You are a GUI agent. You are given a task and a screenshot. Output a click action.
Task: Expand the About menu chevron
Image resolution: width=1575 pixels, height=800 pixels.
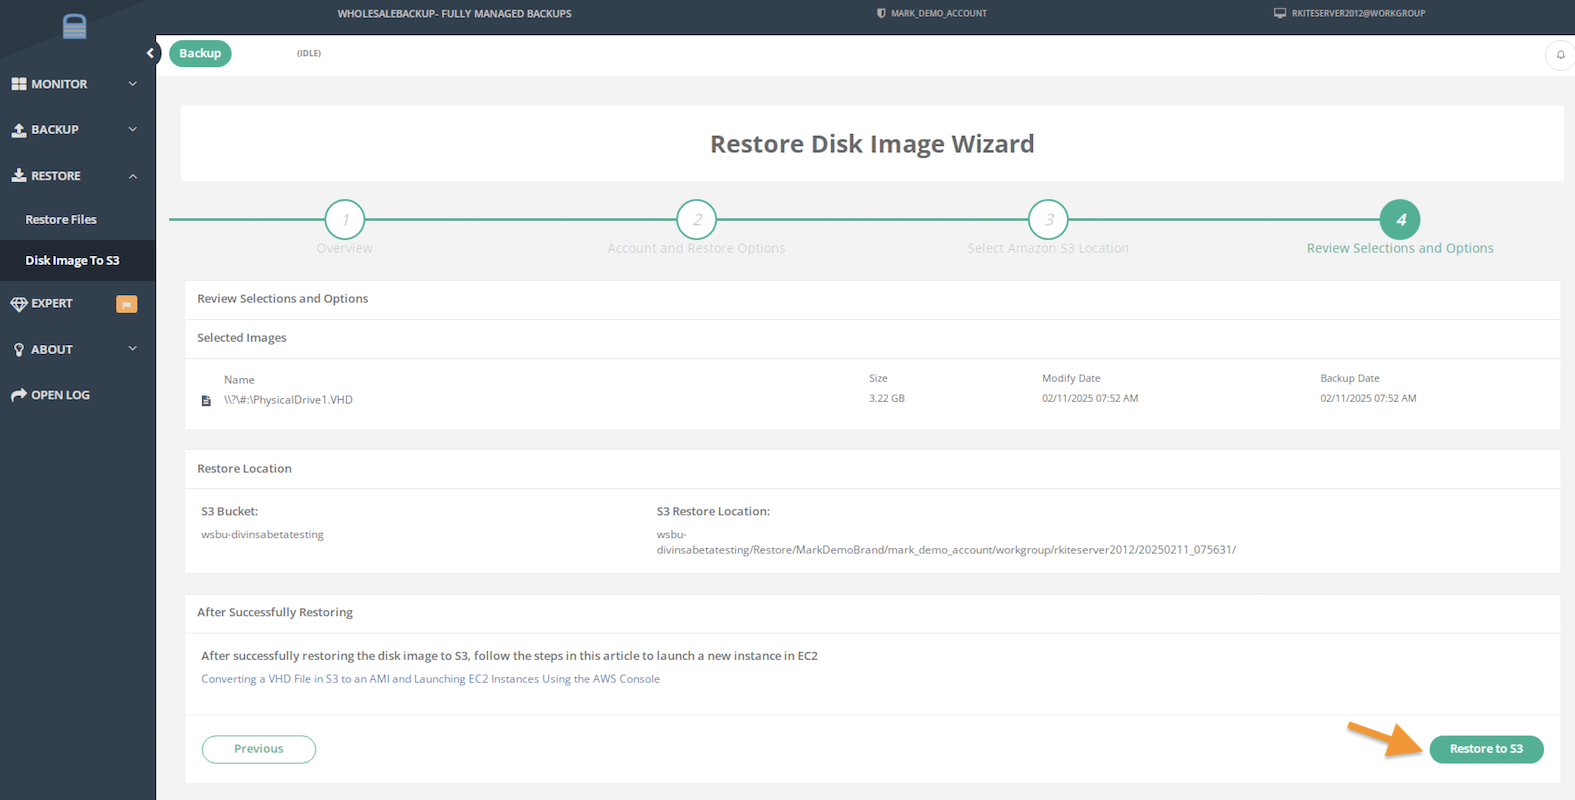coord(133,349)
